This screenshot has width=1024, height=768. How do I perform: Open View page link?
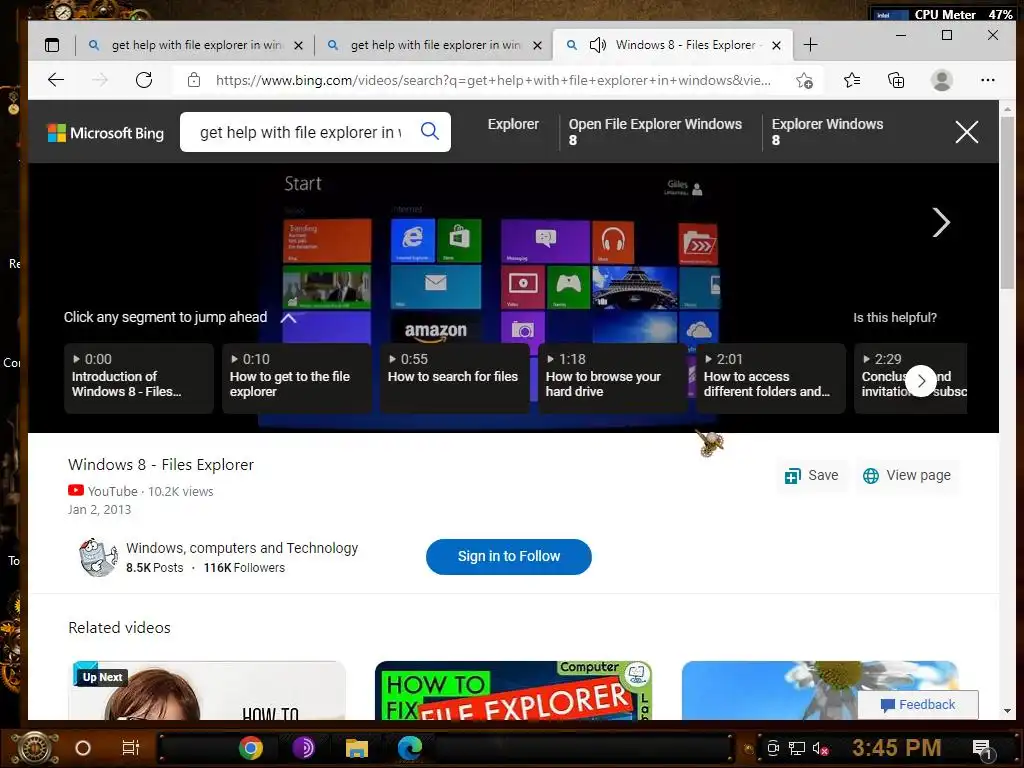pos(906,475)
